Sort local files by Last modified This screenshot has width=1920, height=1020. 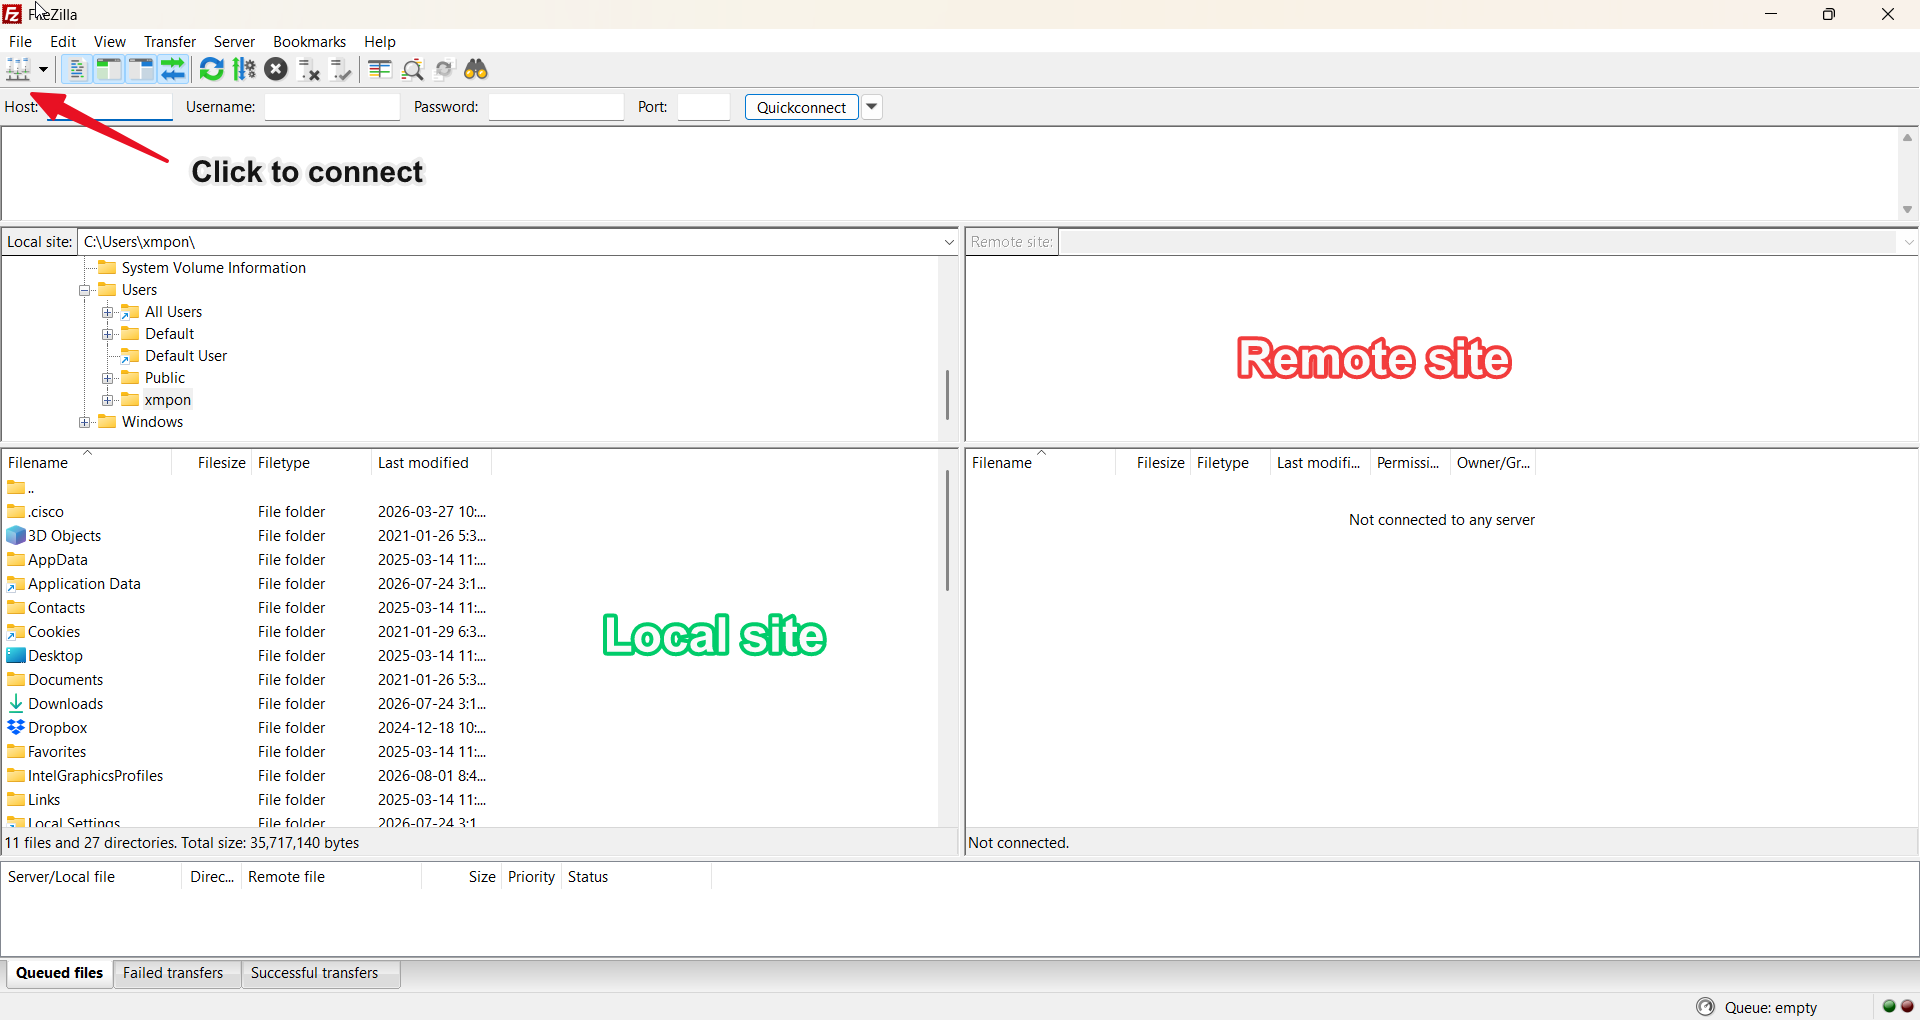click(x=431, y=463)
